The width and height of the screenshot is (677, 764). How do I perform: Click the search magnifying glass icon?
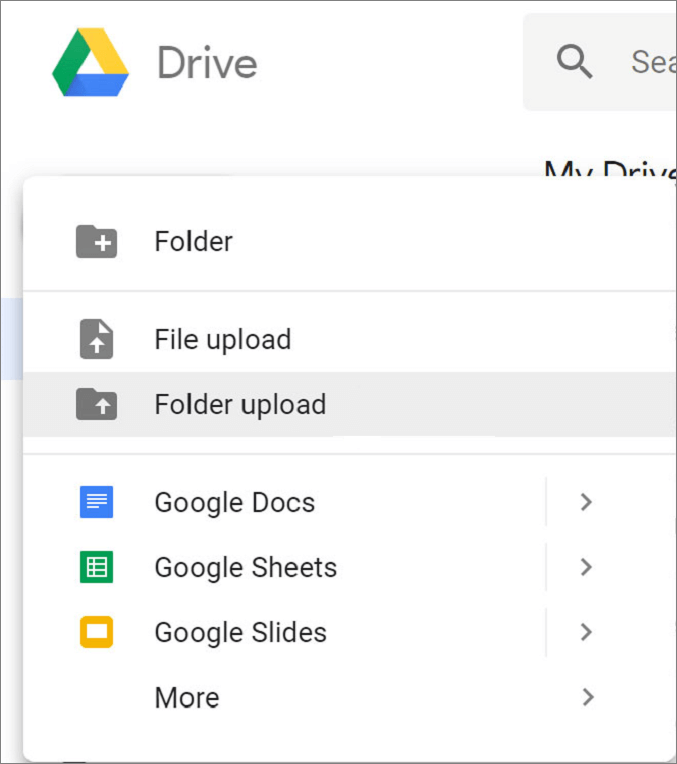575,62
